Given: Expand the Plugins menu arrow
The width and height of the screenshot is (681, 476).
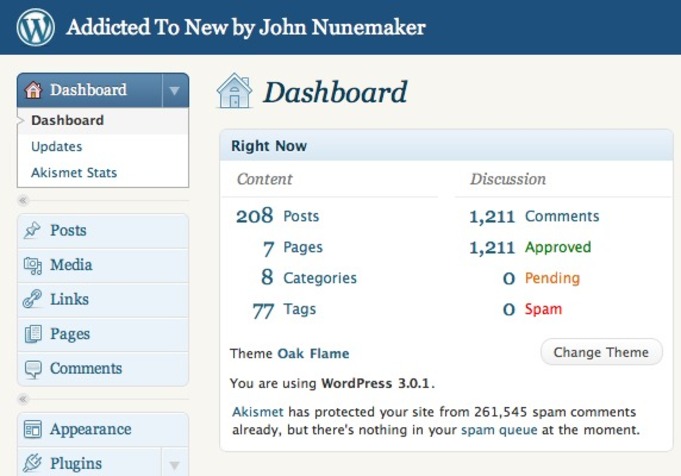Looking at the screenshot, I should click(175, 465).
